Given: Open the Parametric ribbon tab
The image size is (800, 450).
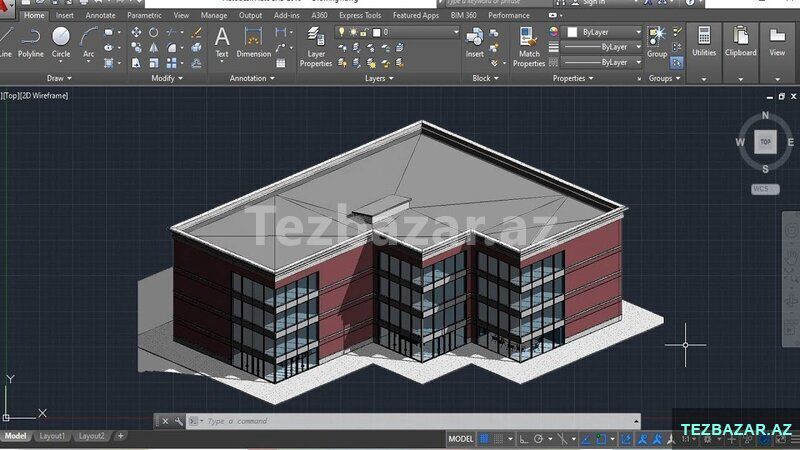Looking at the screenshot, I should [144, 15].
